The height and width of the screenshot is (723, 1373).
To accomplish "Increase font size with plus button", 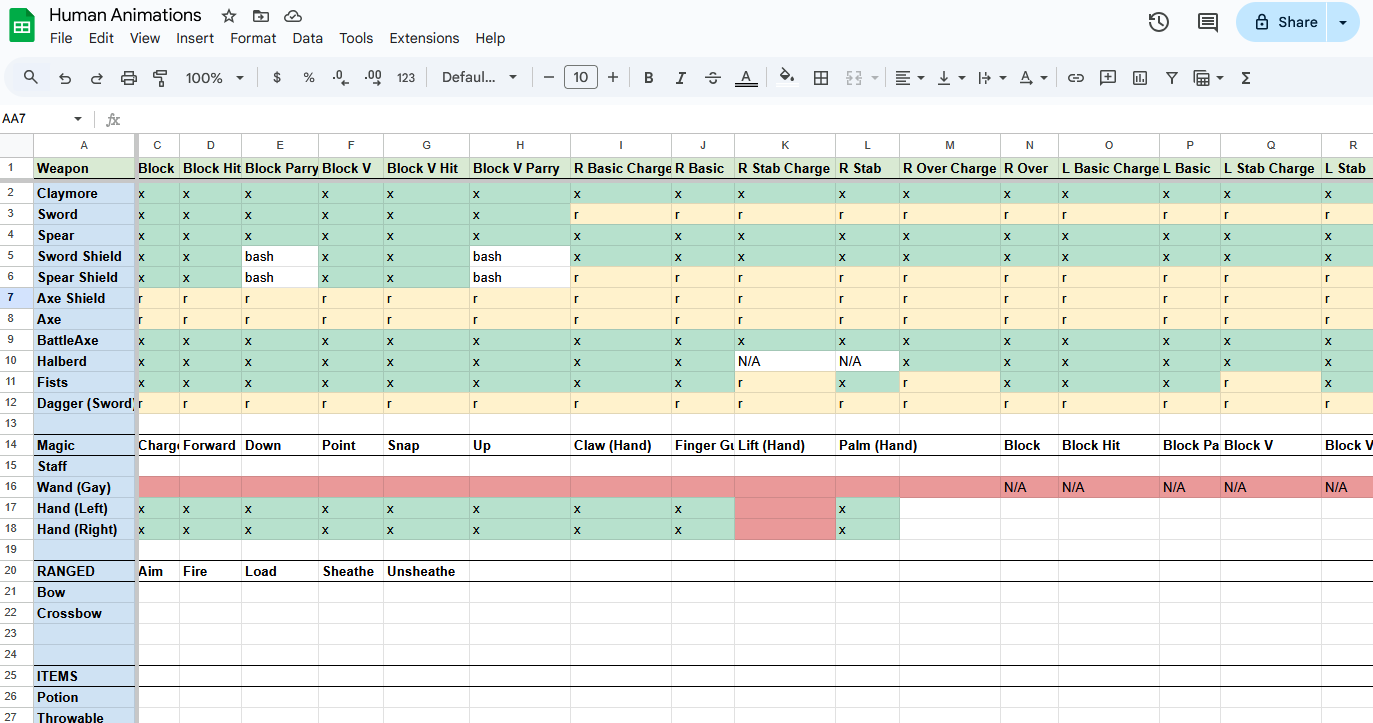I will click(x=613, y=77).
